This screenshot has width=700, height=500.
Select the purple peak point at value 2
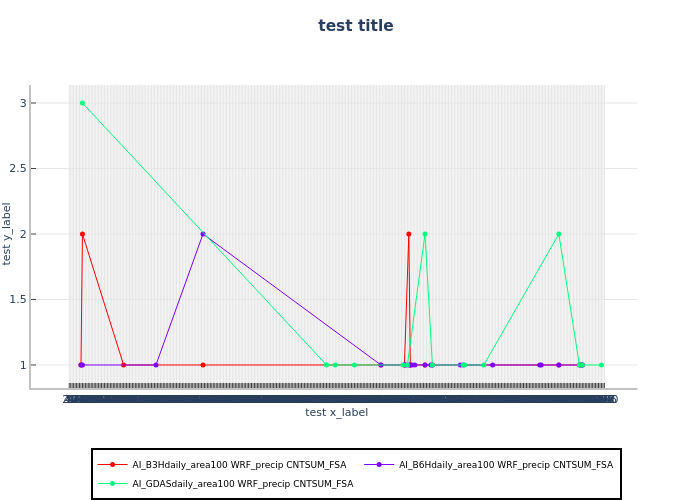tap(203, 234)
